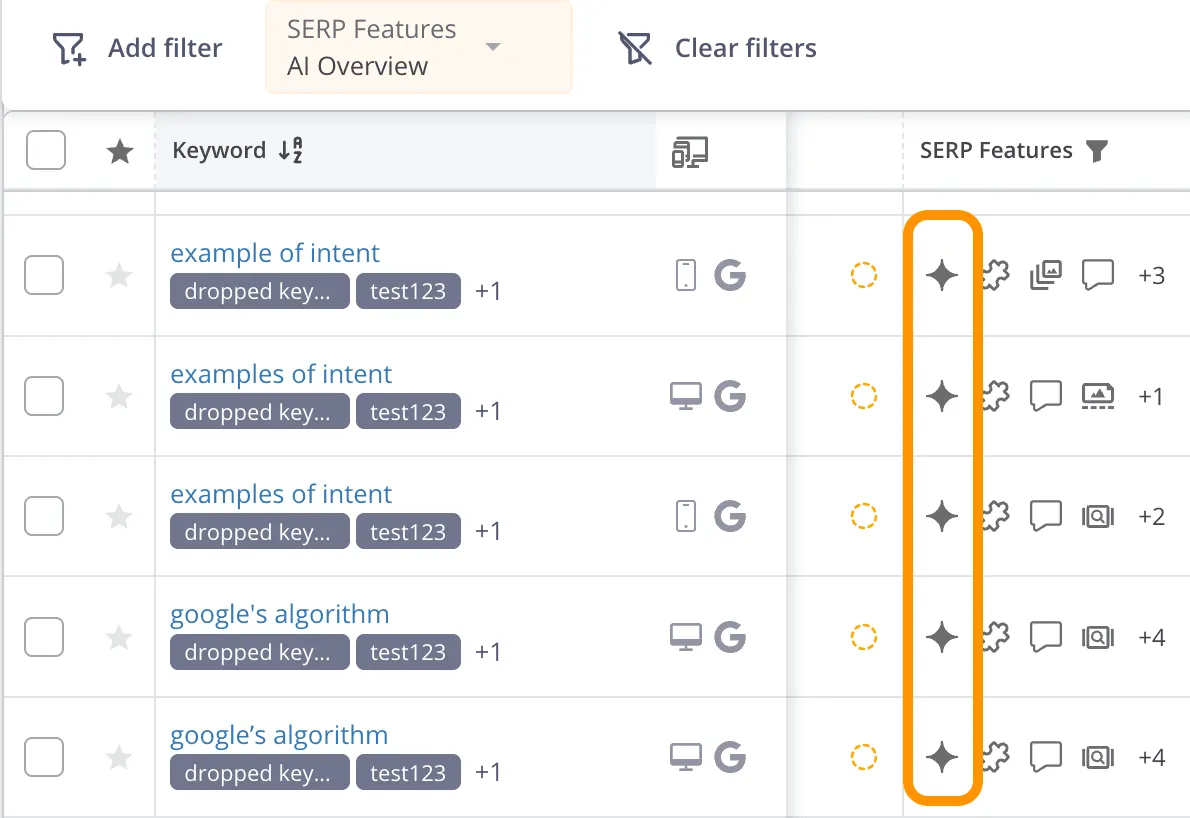Expand the "+1" hidden tags next to test123
1190x818 pixels.
coord(488,291)
